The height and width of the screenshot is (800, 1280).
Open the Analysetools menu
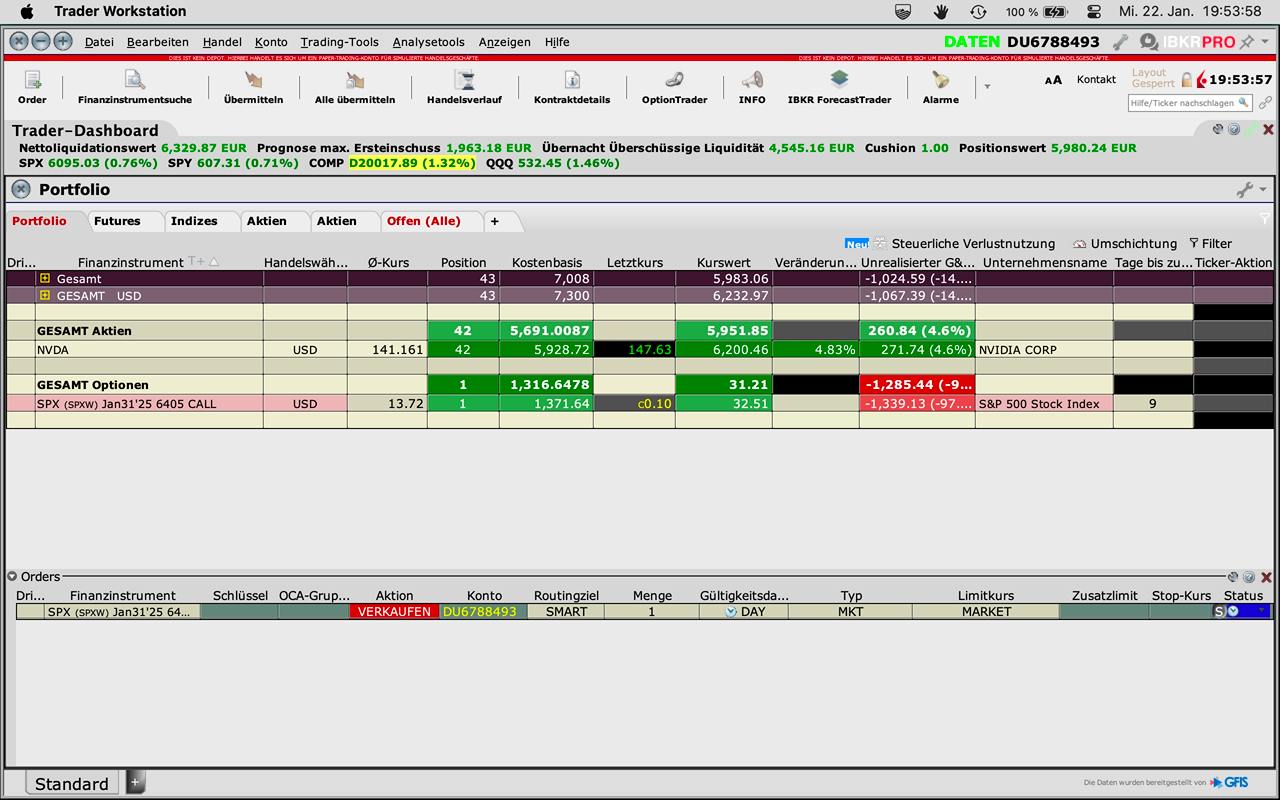coord(428,42)
